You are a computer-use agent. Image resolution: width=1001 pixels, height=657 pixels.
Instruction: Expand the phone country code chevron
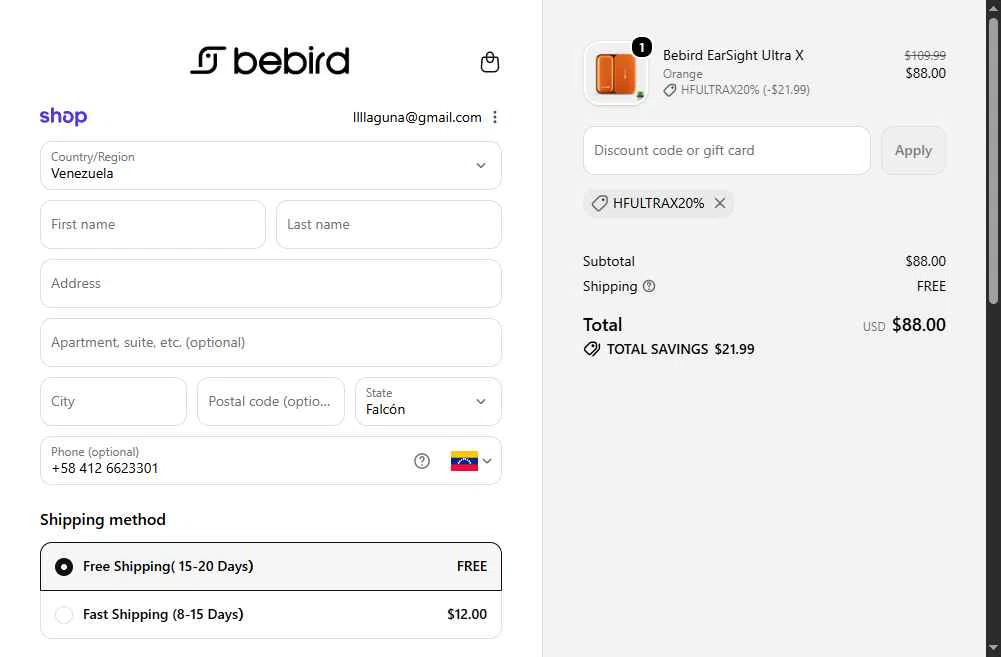tap(487, 461)
